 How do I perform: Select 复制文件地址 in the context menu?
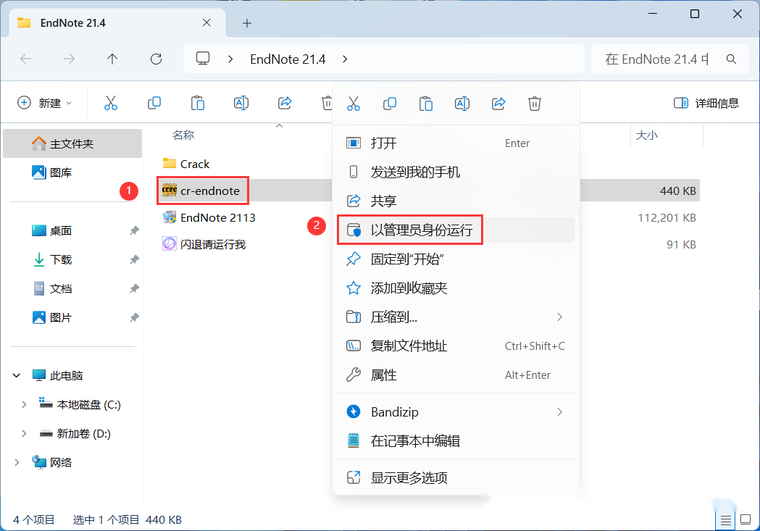tap(456, 346)
